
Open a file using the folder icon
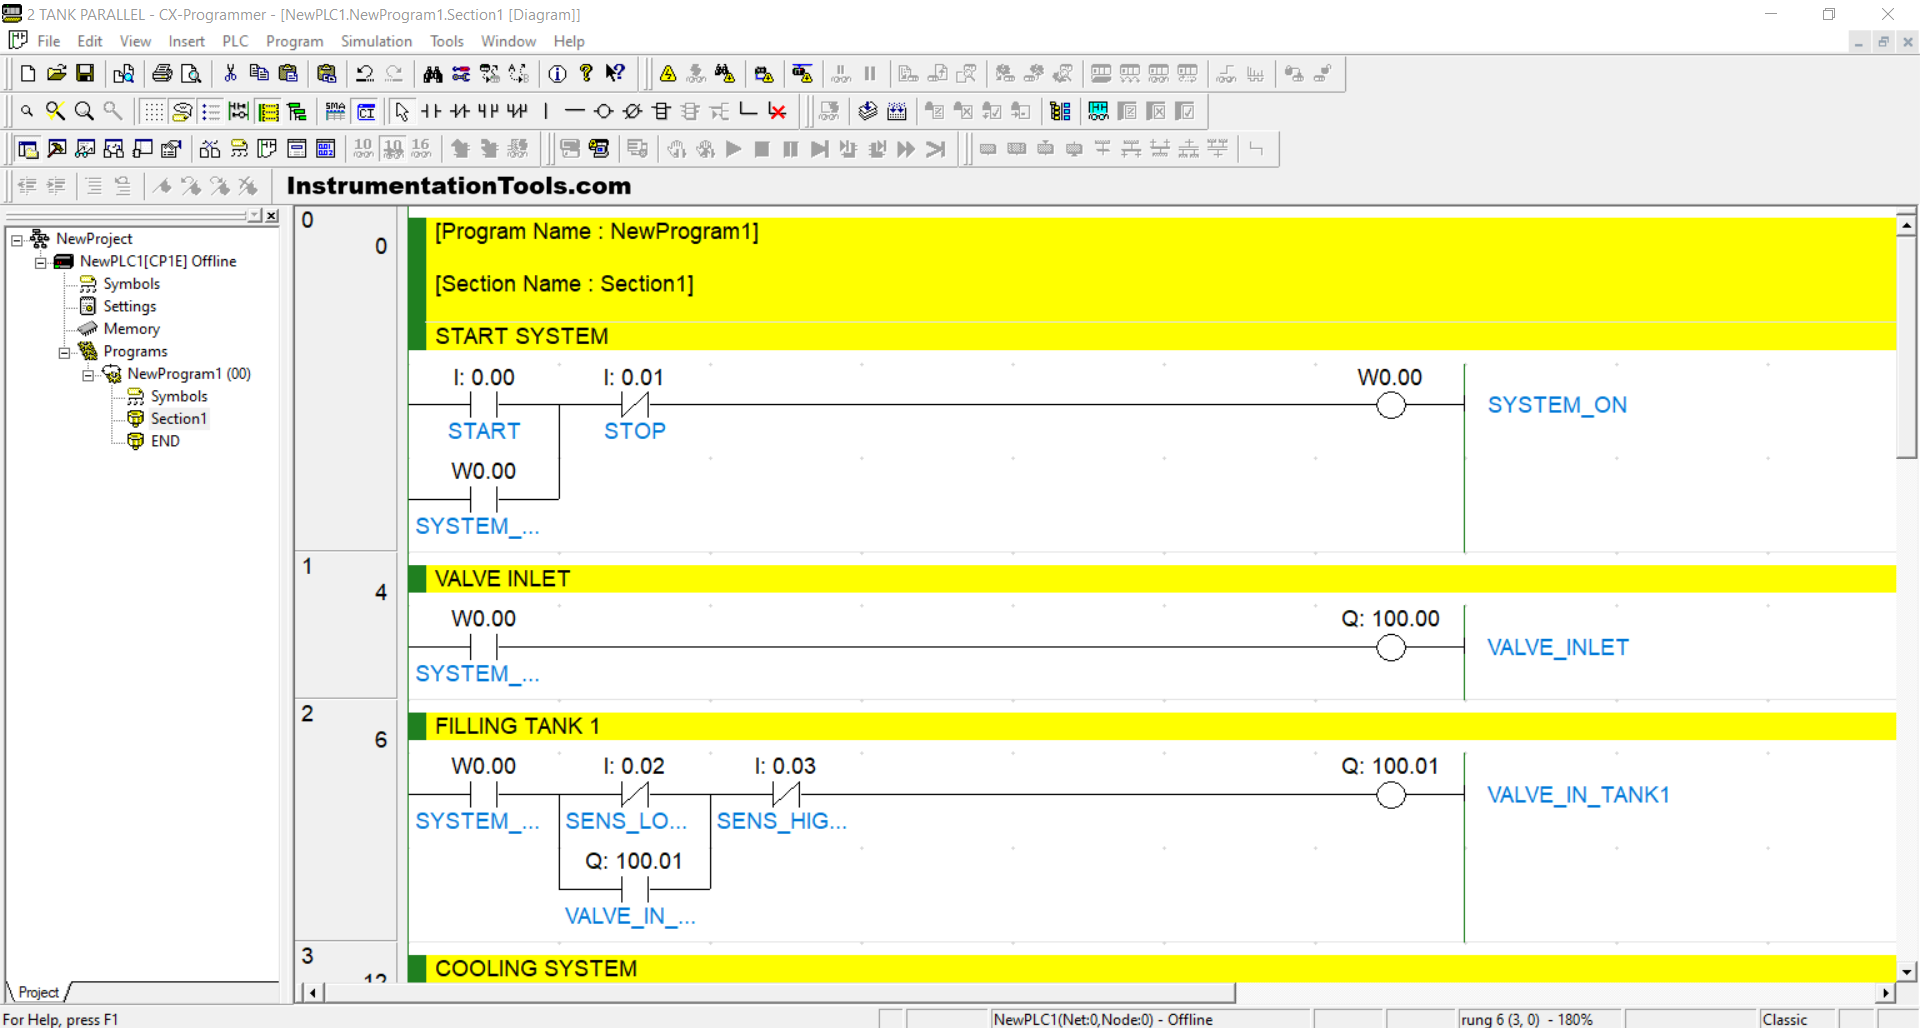pos(57,73)
